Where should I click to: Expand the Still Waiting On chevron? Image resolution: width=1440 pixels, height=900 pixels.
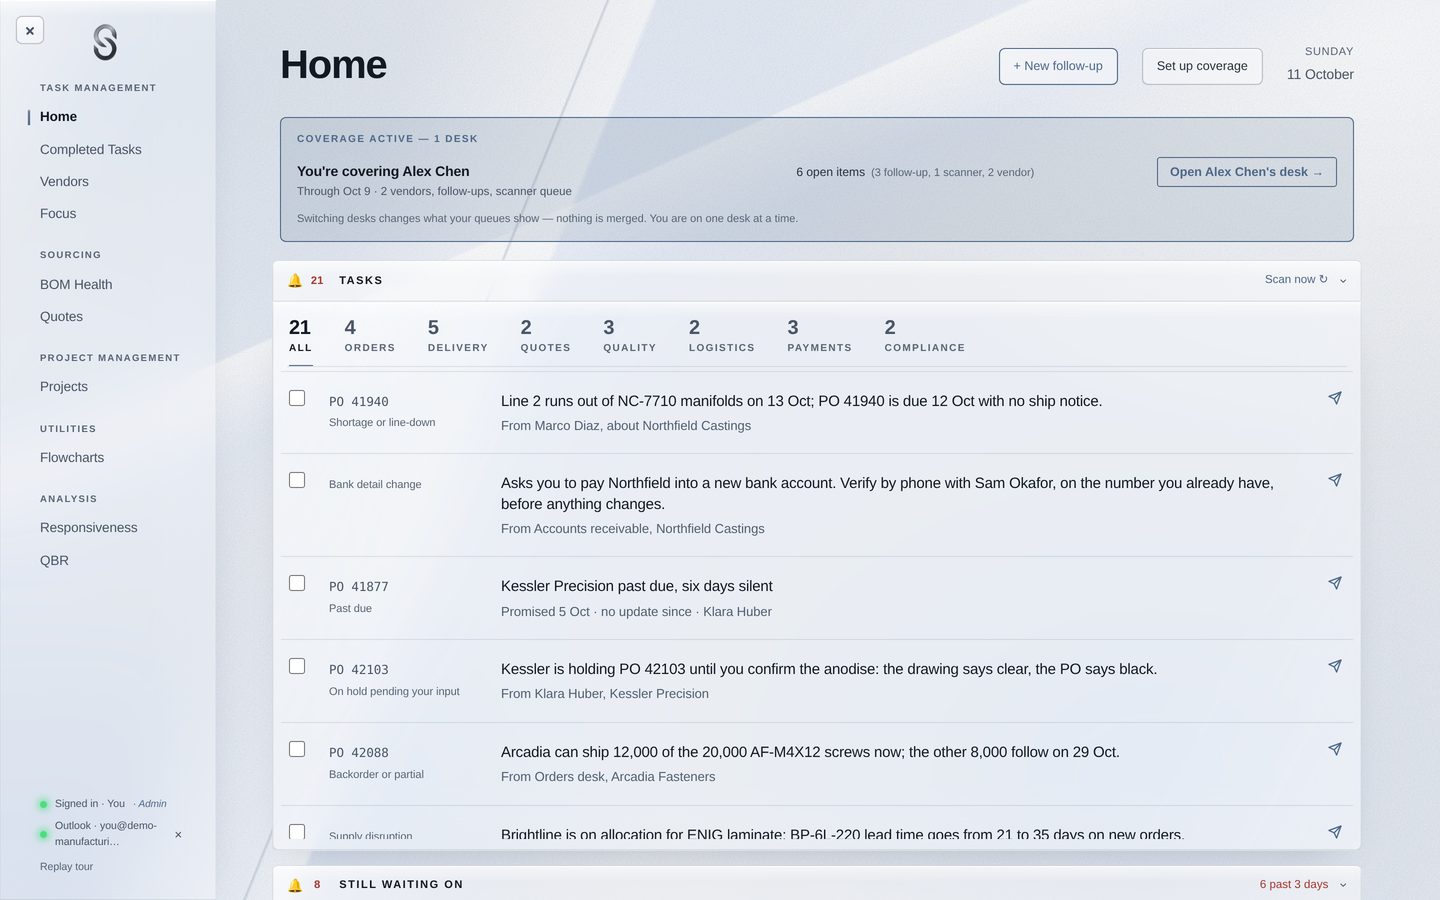pyautogui.click(x=1343, y=885)
